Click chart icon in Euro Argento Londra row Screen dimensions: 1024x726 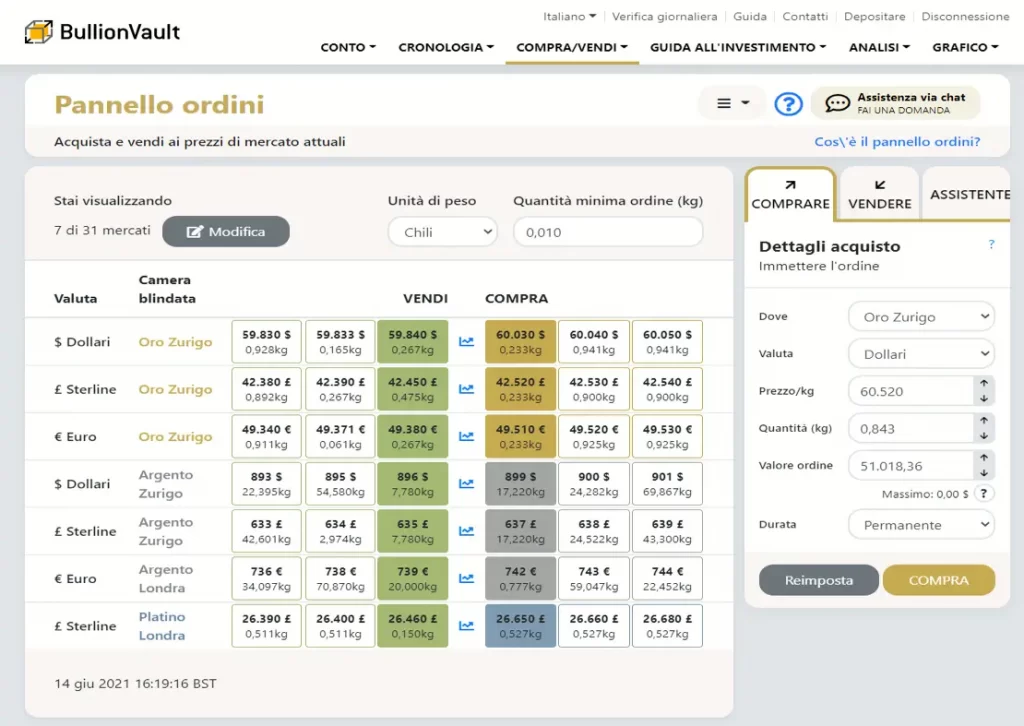tap(466, 578)
